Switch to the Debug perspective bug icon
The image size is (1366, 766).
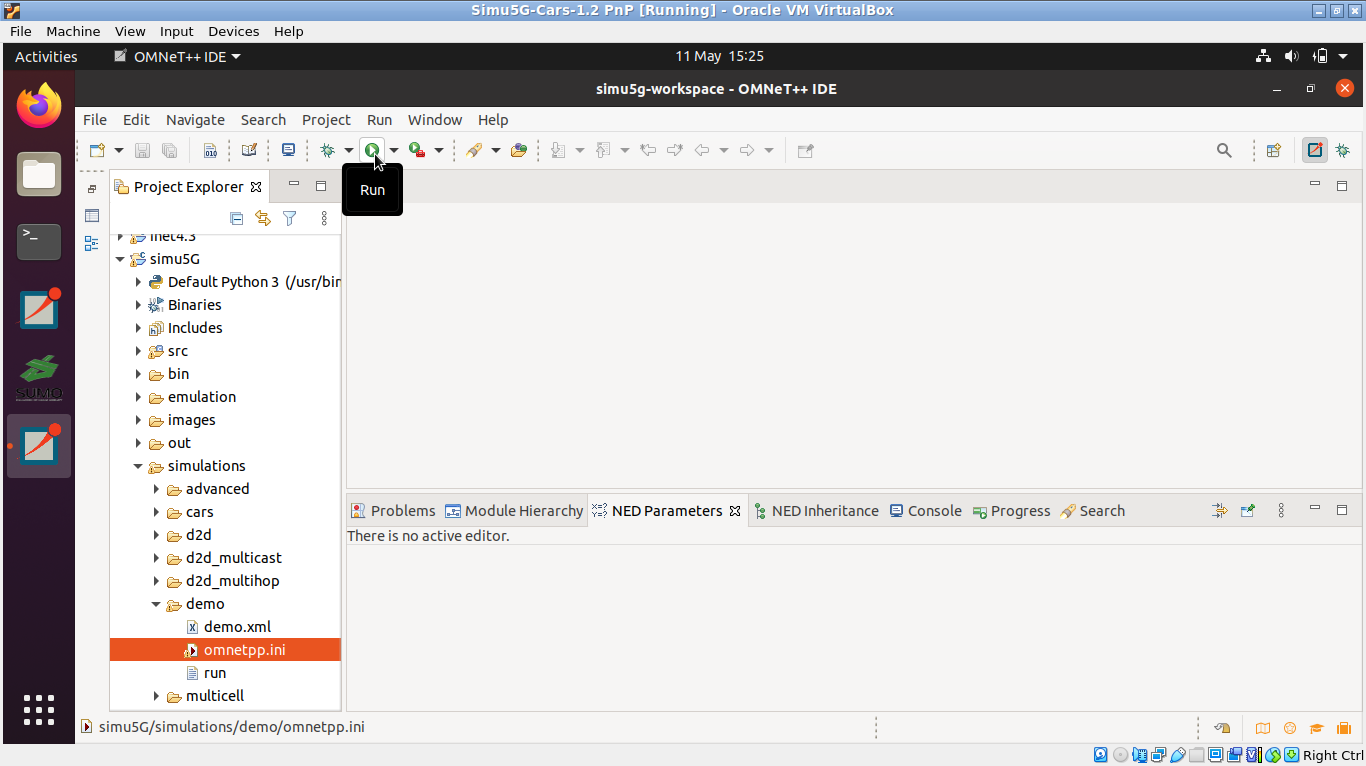coord(1342,150)
